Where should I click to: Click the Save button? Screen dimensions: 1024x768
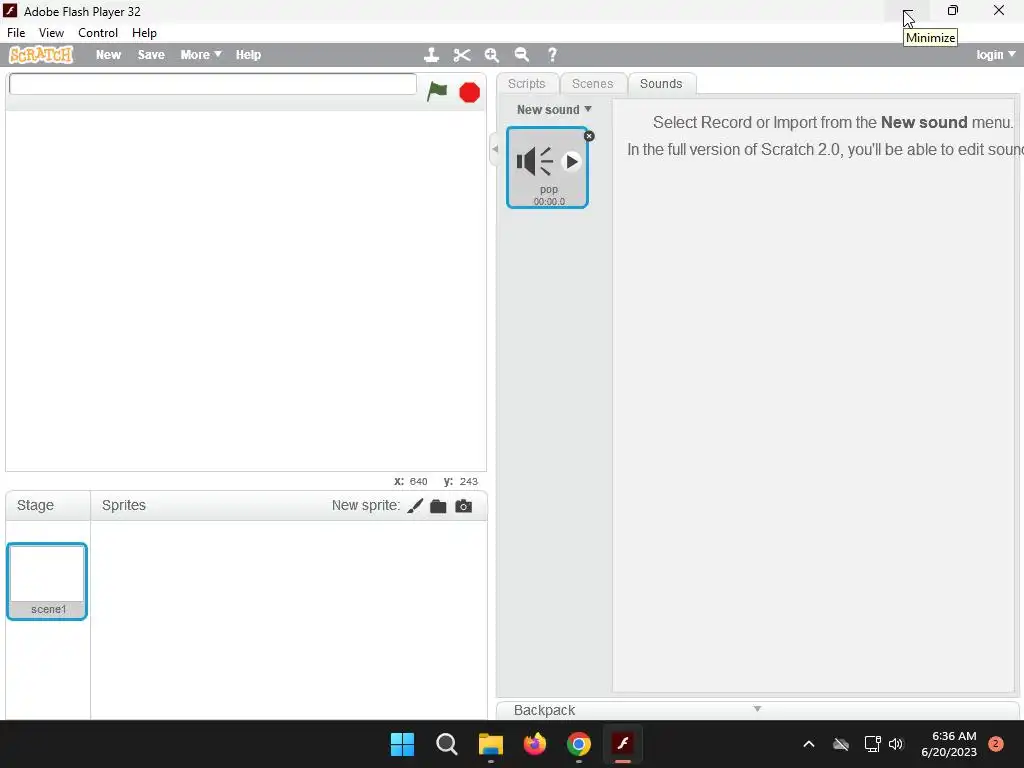[151, 55]
